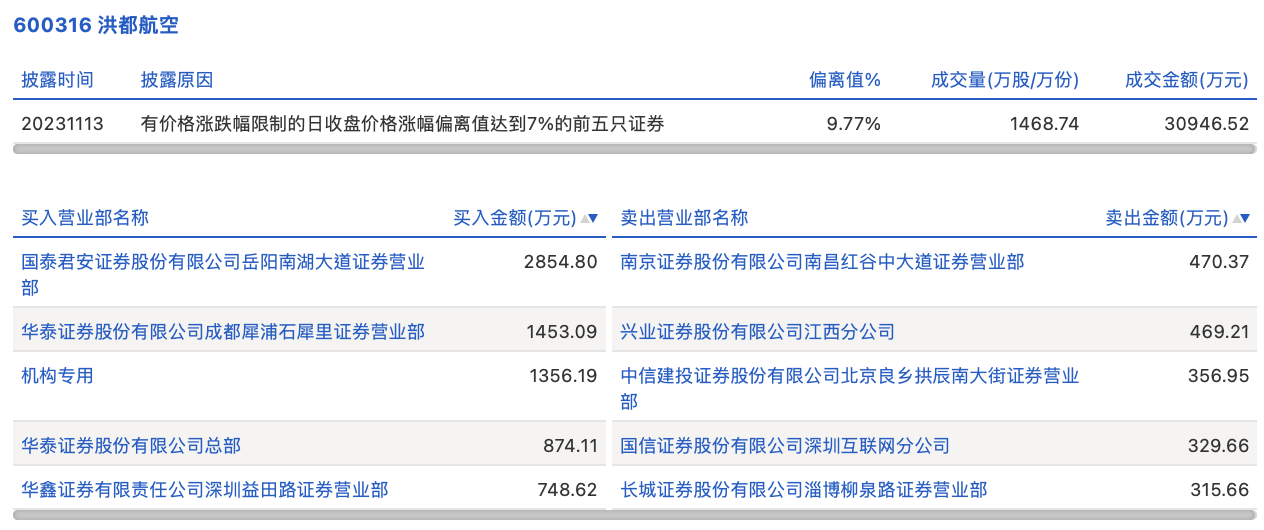Click the 买入营业部名称 column header

pos(85,218)
